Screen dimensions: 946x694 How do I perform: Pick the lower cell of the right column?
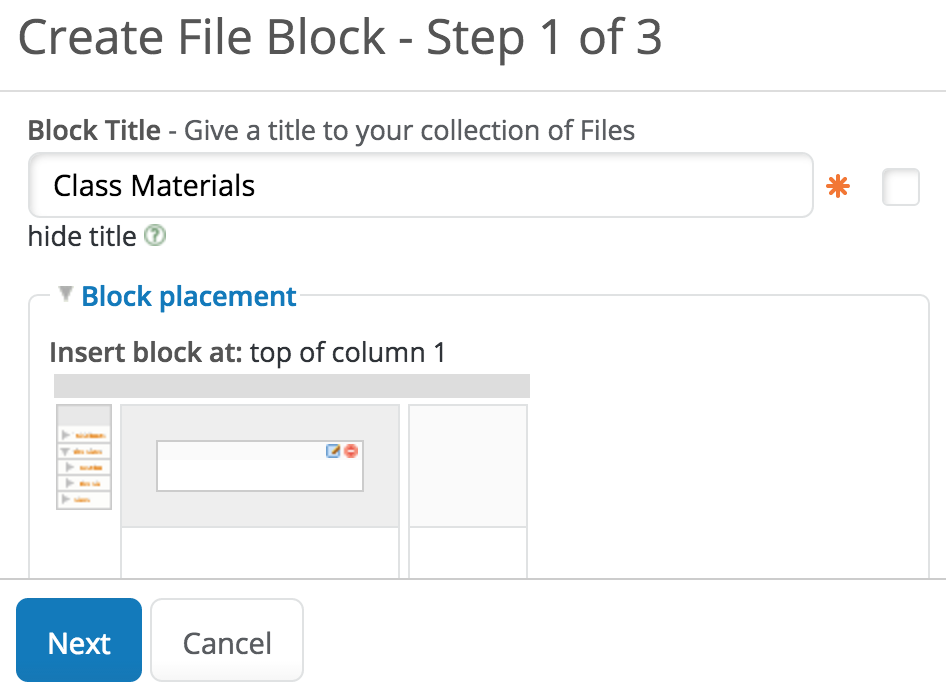click(x=468, y=553)
